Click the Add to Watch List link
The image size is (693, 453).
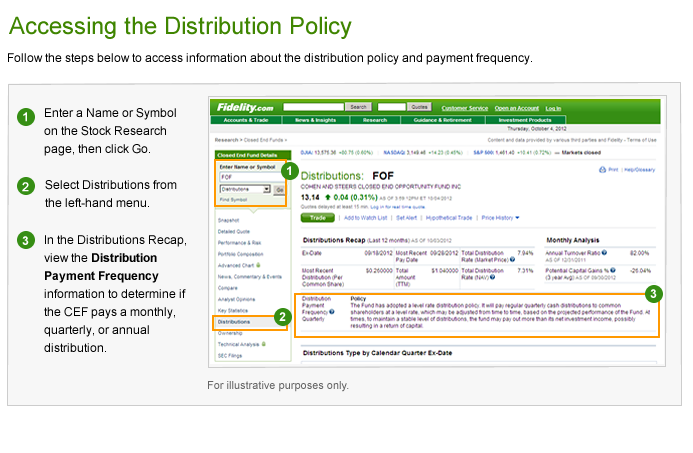[x=366, y=217]
